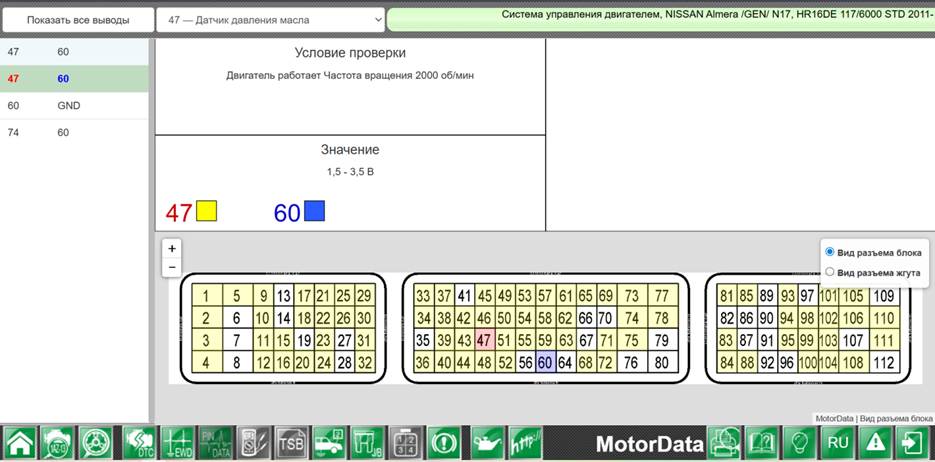Click the blue swatch next to 60
The height and width of the screenshot is (462, 935).
coord(314,211)
